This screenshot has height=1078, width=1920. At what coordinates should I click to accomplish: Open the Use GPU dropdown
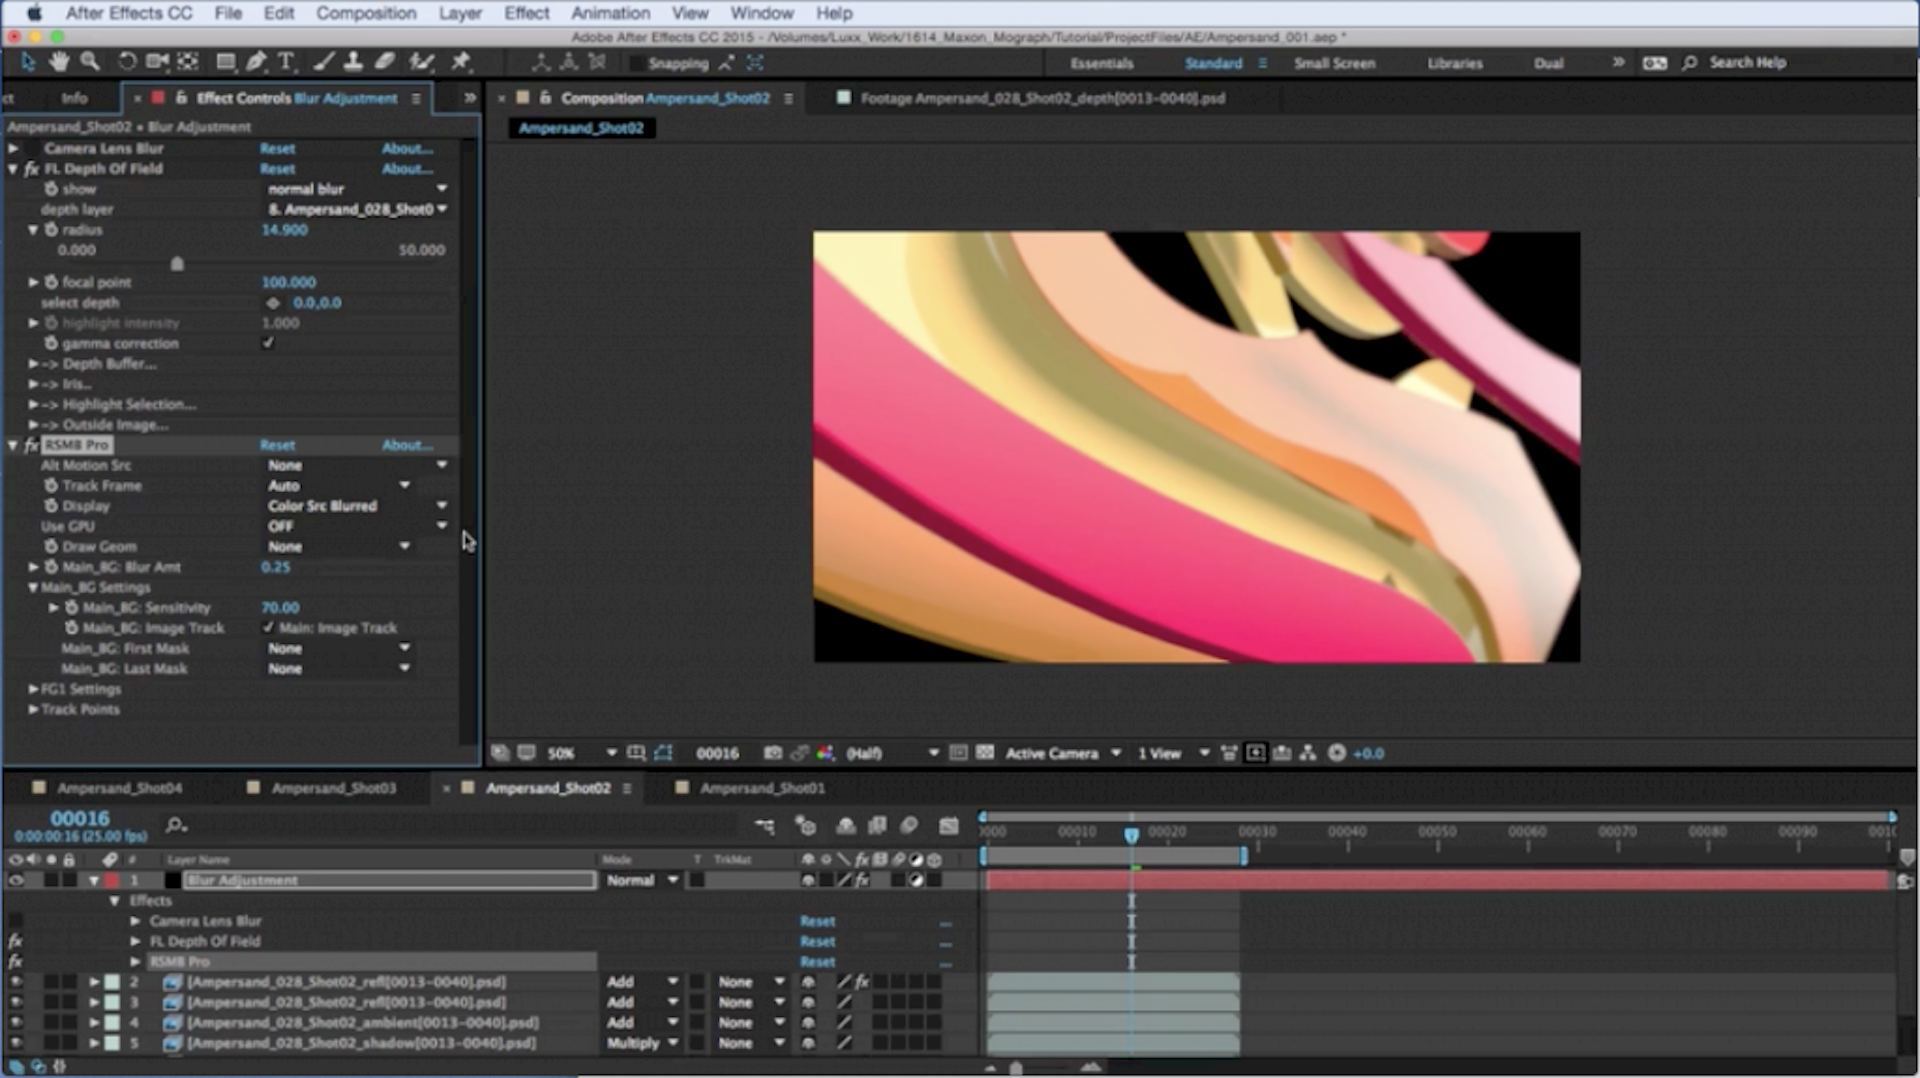click(357, 526)
